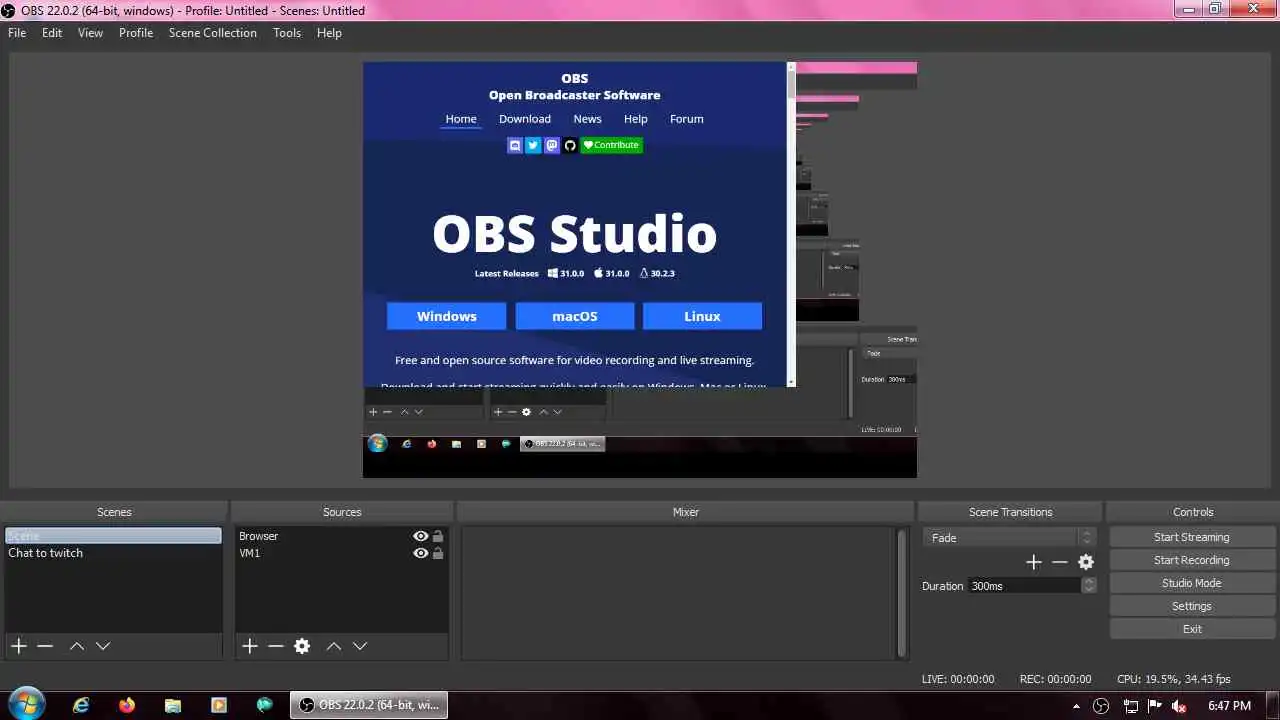Select the 'Chat to twitch' scene

coord(113,553)
